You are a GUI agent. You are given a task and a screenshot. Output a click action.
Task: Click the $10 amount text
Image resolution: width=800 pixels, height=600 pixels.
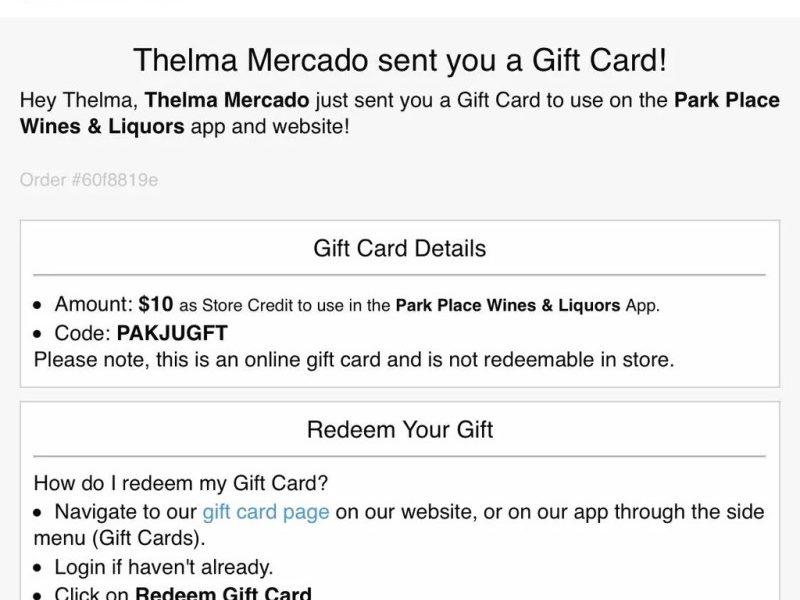tap(156, 304)
